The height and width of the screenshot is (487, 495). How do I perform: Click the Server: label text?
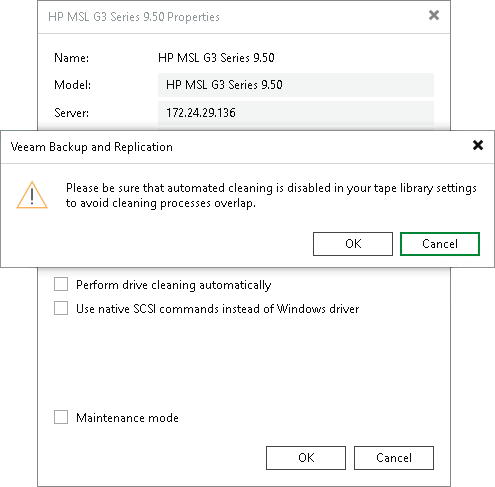click(71, 113)
